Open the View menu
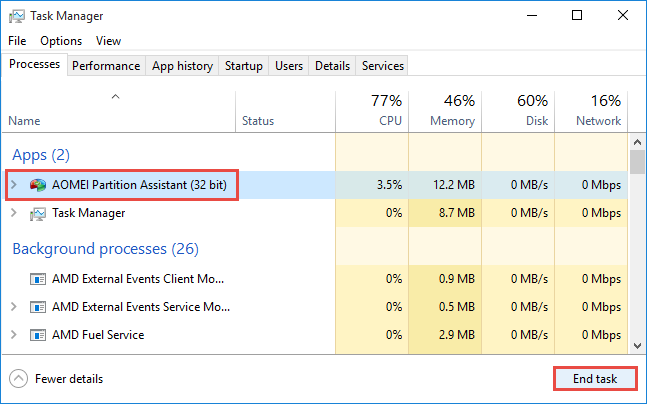 109,41
